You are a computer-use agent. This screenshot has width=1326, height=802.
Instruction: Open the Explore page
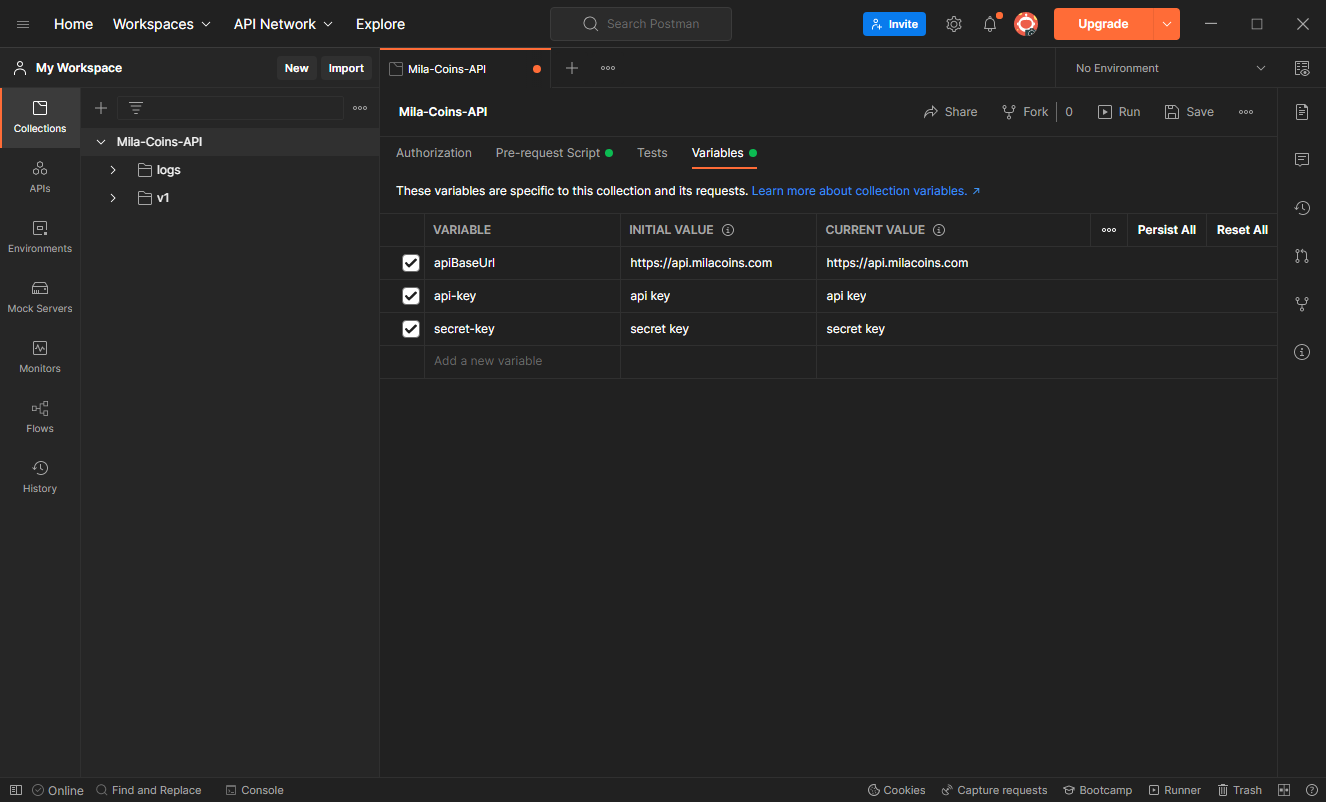pos(381,24)
